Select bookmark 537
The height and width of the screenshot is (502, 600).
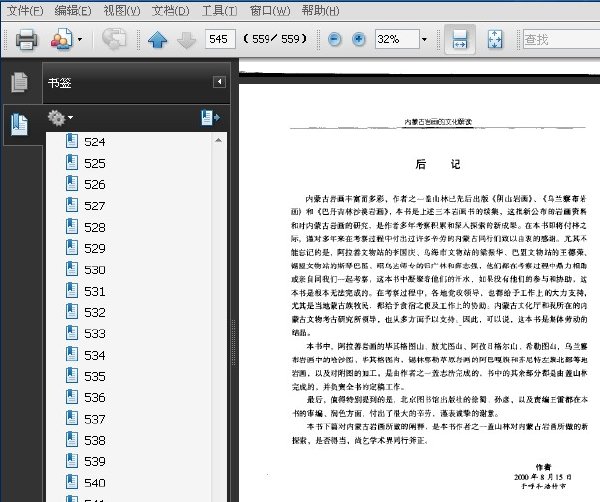(x=95, y=419)
